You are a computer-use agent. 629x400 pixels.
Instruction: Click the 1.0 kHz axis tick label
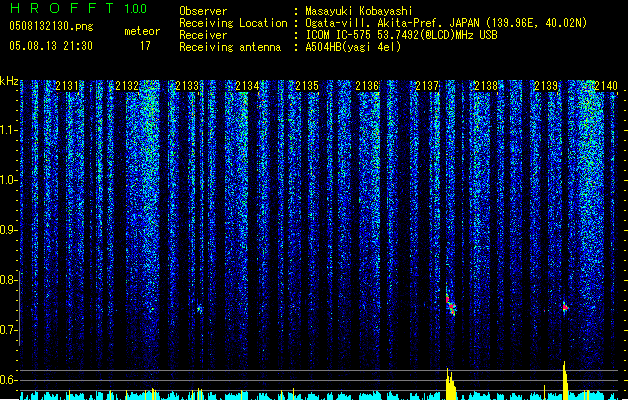click(9, 180)
